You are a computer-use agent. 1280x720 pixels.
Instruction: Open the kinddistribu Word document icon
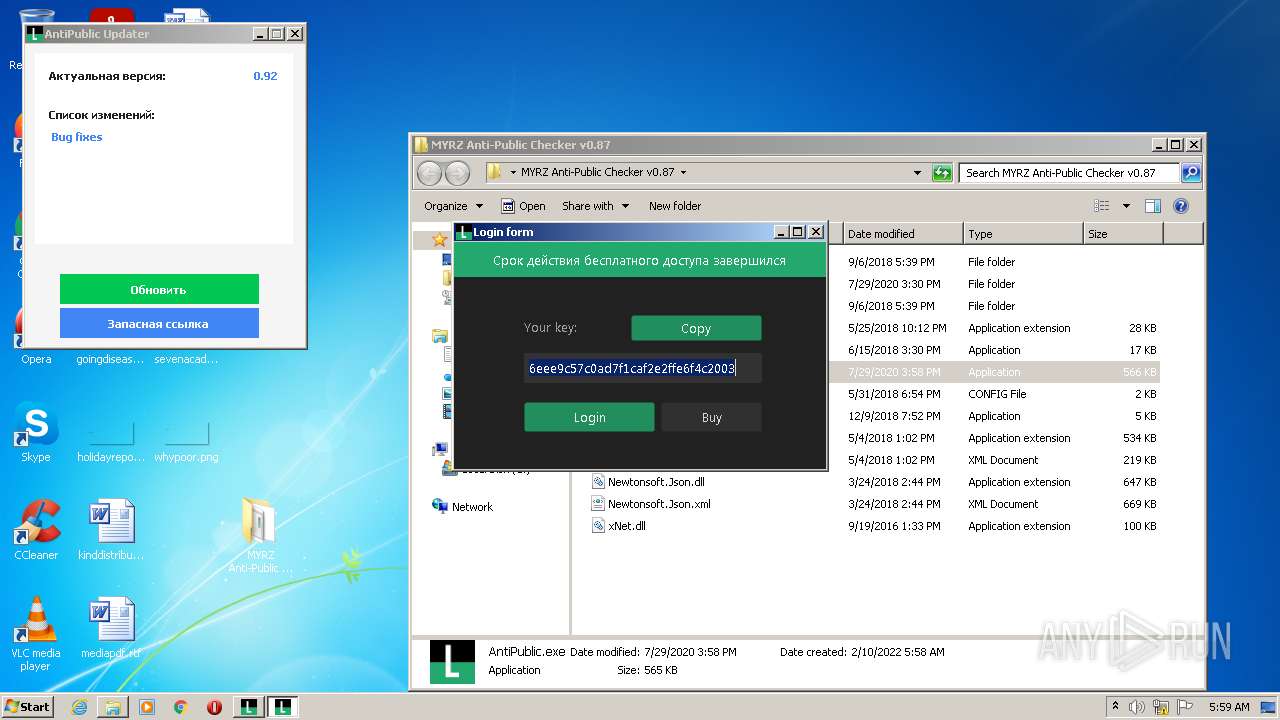coord(111,530)
